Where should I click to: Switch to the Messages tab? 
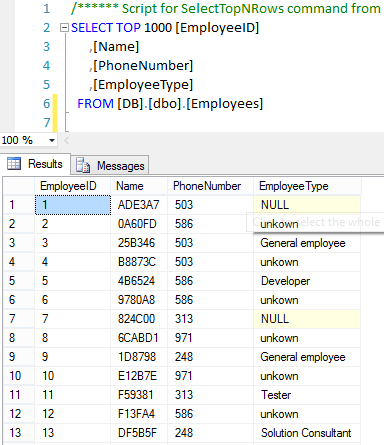point(110,165)
